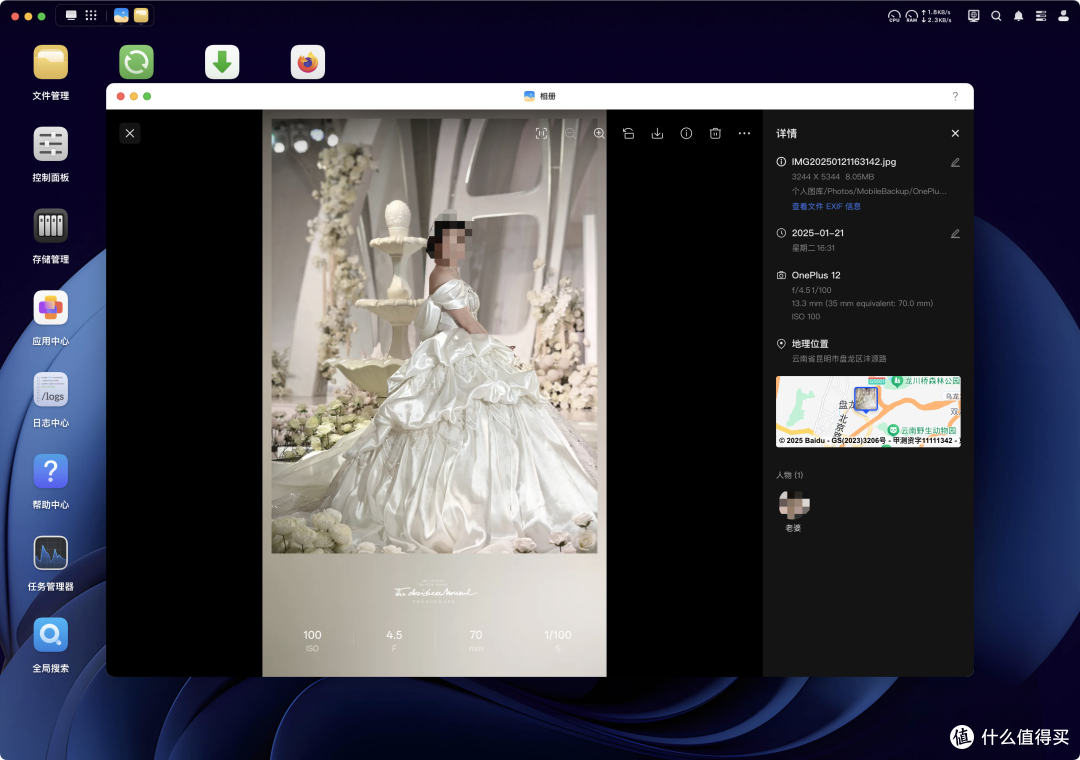The width and height of the screenshot is (1080, 760).
Task: Launch the green download arrow app
Action: coord(222,62)
